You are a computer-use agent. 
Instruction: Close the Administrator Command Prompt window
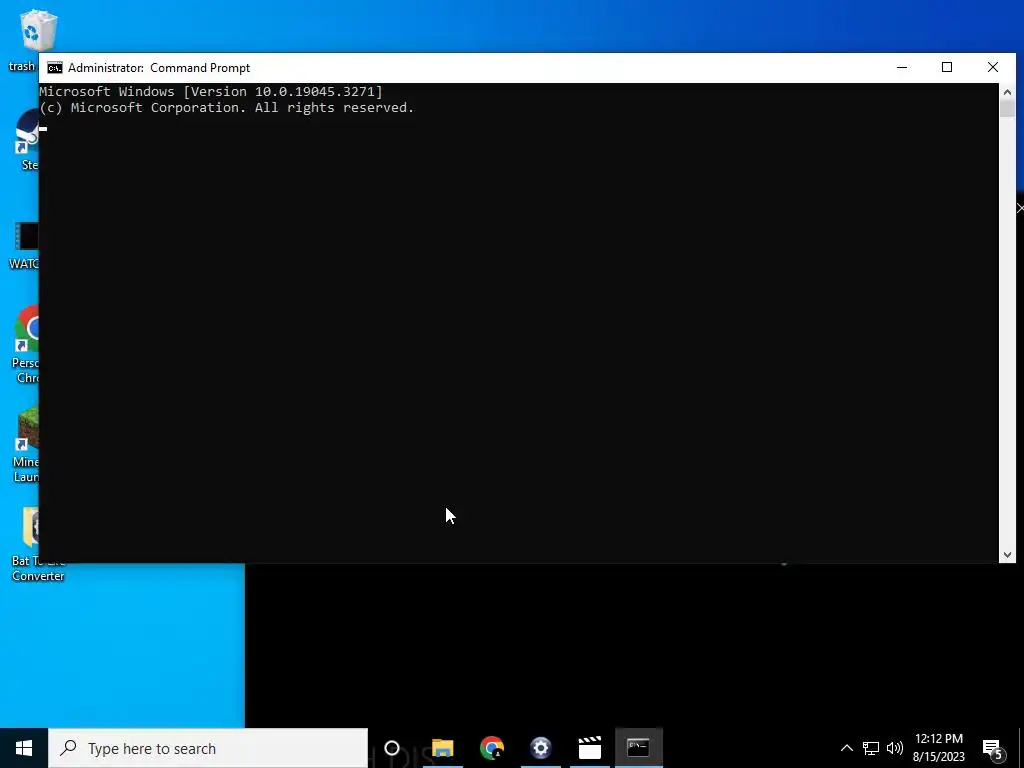coord(993,67)
